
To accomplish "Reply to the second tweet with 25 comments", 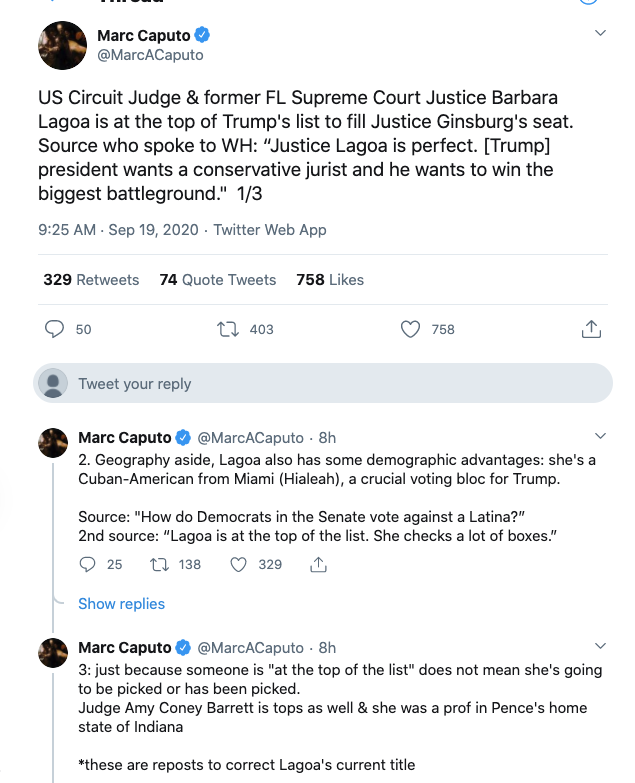I will tap(87, 564).
